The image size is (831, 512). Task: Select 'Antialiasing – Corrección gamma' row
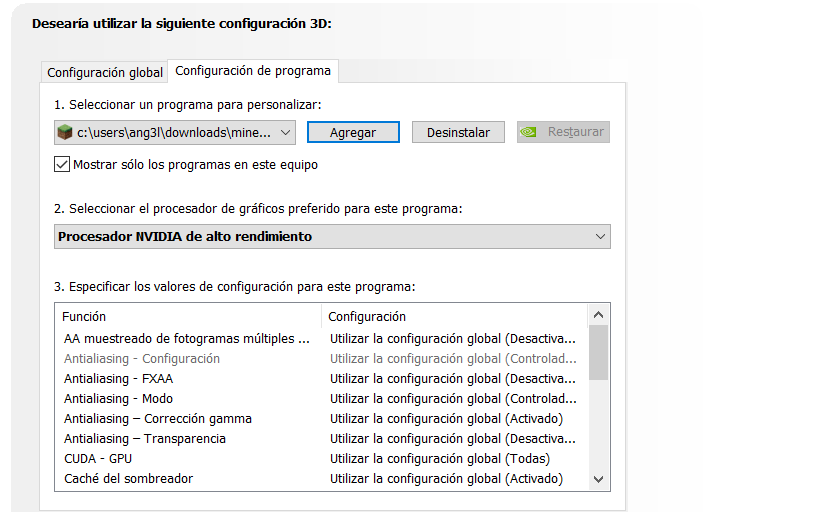pos(321,419)
